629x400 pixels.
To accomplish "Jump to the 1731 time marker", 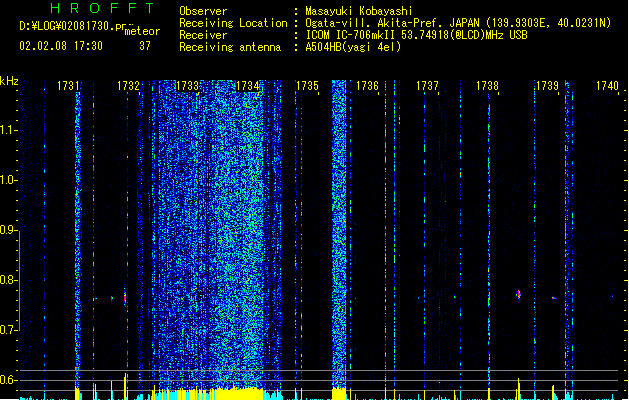I will 68,86.
